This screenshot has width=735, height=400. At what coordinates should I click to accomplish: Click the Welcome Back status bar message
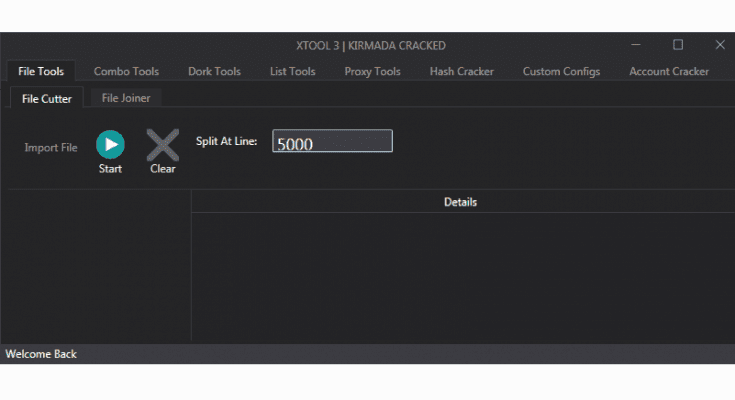(x=41, y=354)
